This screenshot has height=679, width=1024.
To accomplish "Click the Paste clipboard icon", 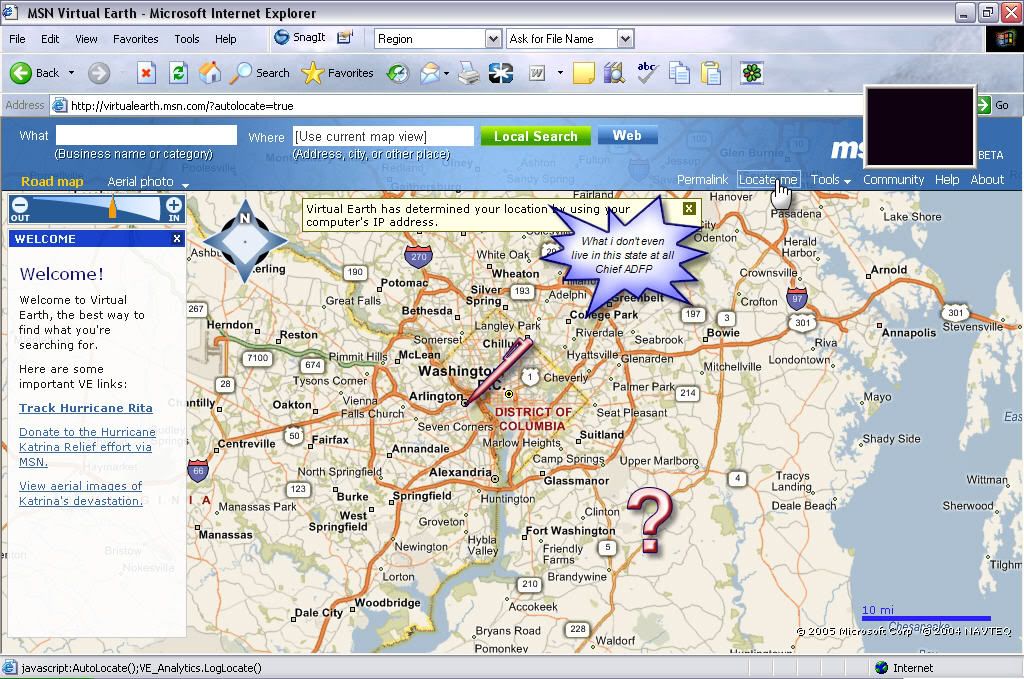I will pyautogui.click(x=711, y=73).
